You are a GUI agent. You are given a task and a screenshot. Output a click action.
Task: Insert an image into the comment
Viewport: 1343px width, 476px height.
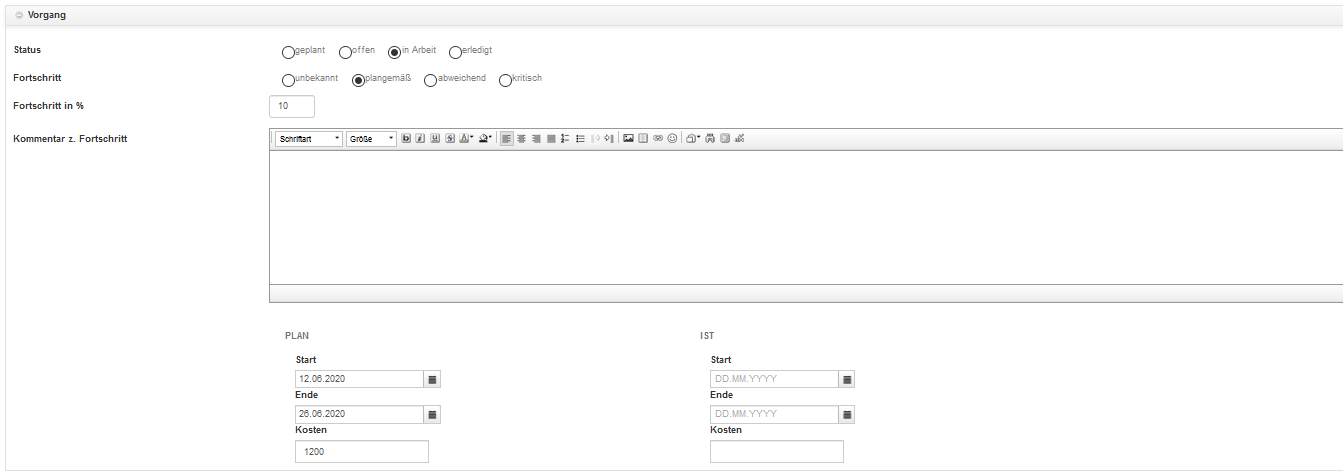coord(628,139)
